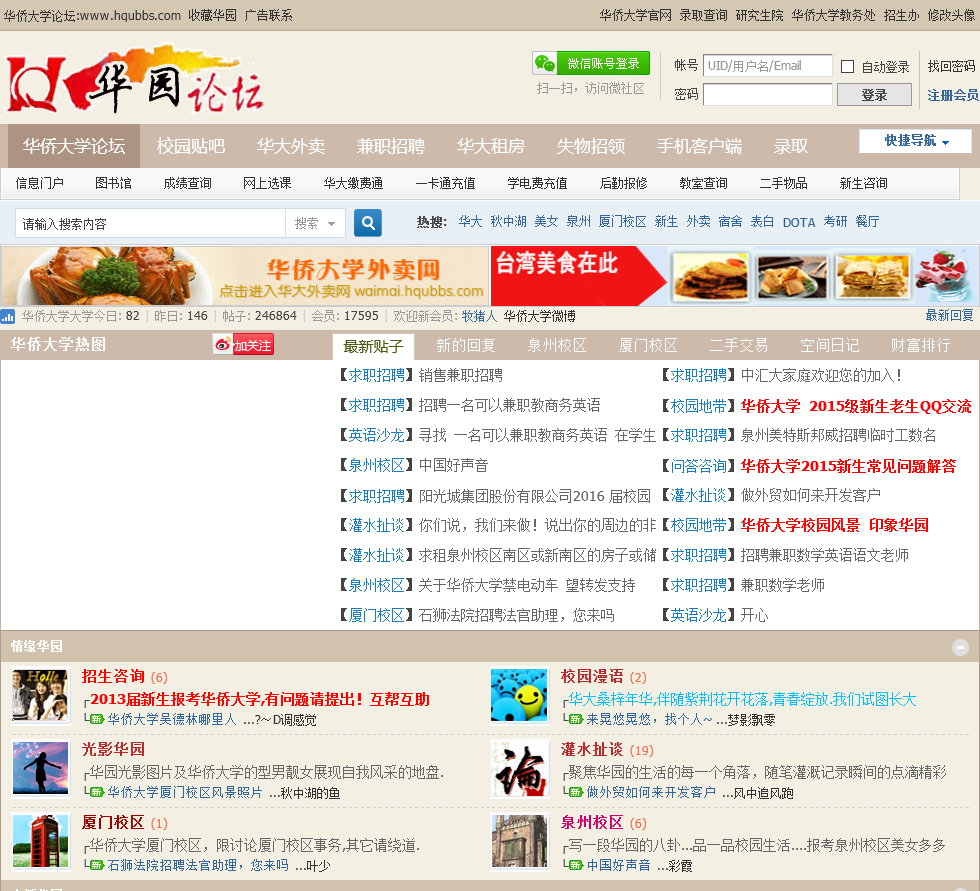Click the 最新回复 link
The image size is (980, 891).
pyautogui.click(x=949, y=316)
